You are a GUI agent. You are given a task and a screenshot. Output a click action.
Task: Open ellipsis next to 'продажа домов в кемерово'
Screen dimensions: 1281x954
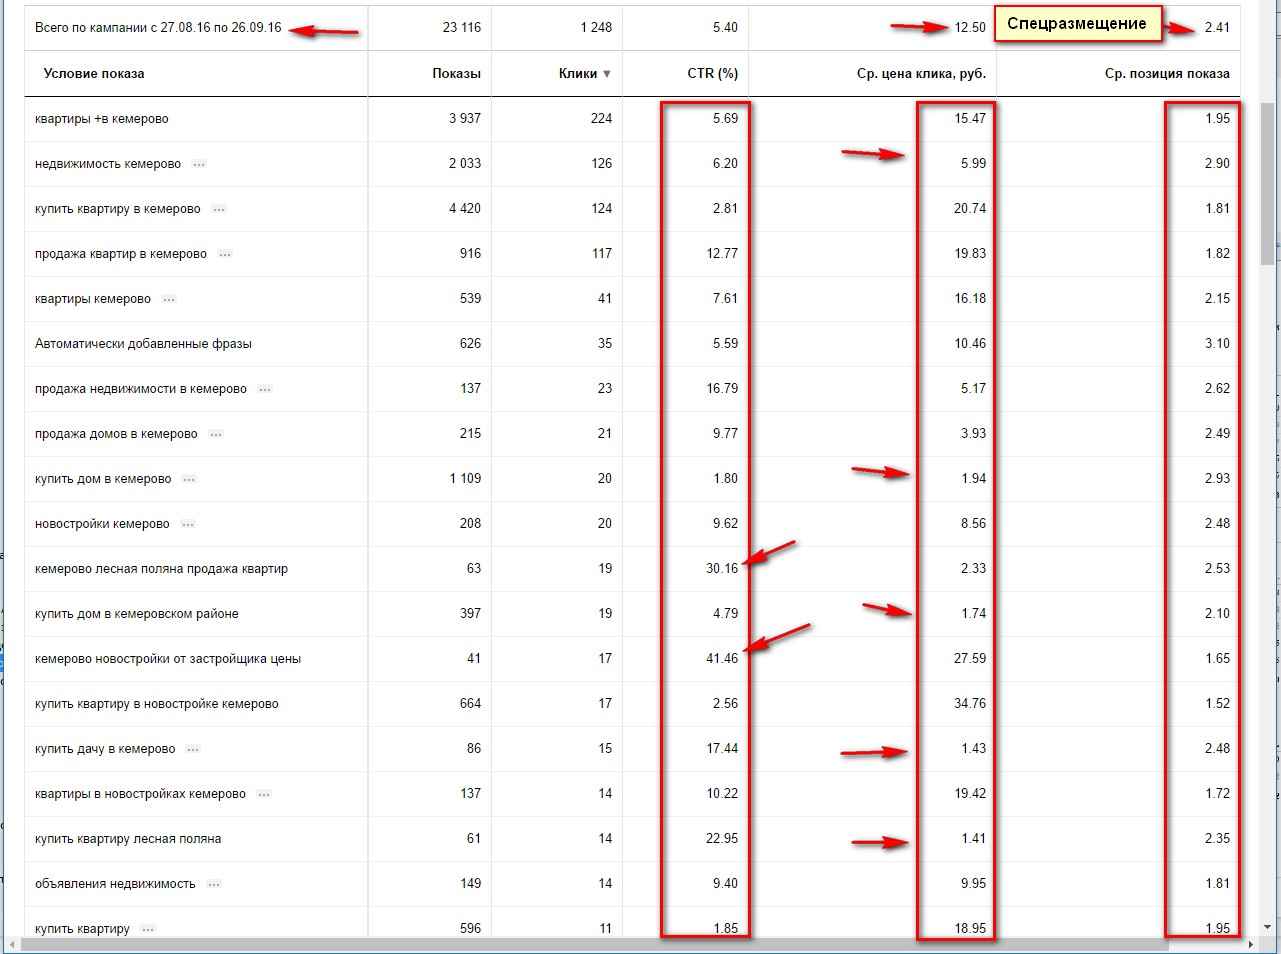(x=216, y=434)
